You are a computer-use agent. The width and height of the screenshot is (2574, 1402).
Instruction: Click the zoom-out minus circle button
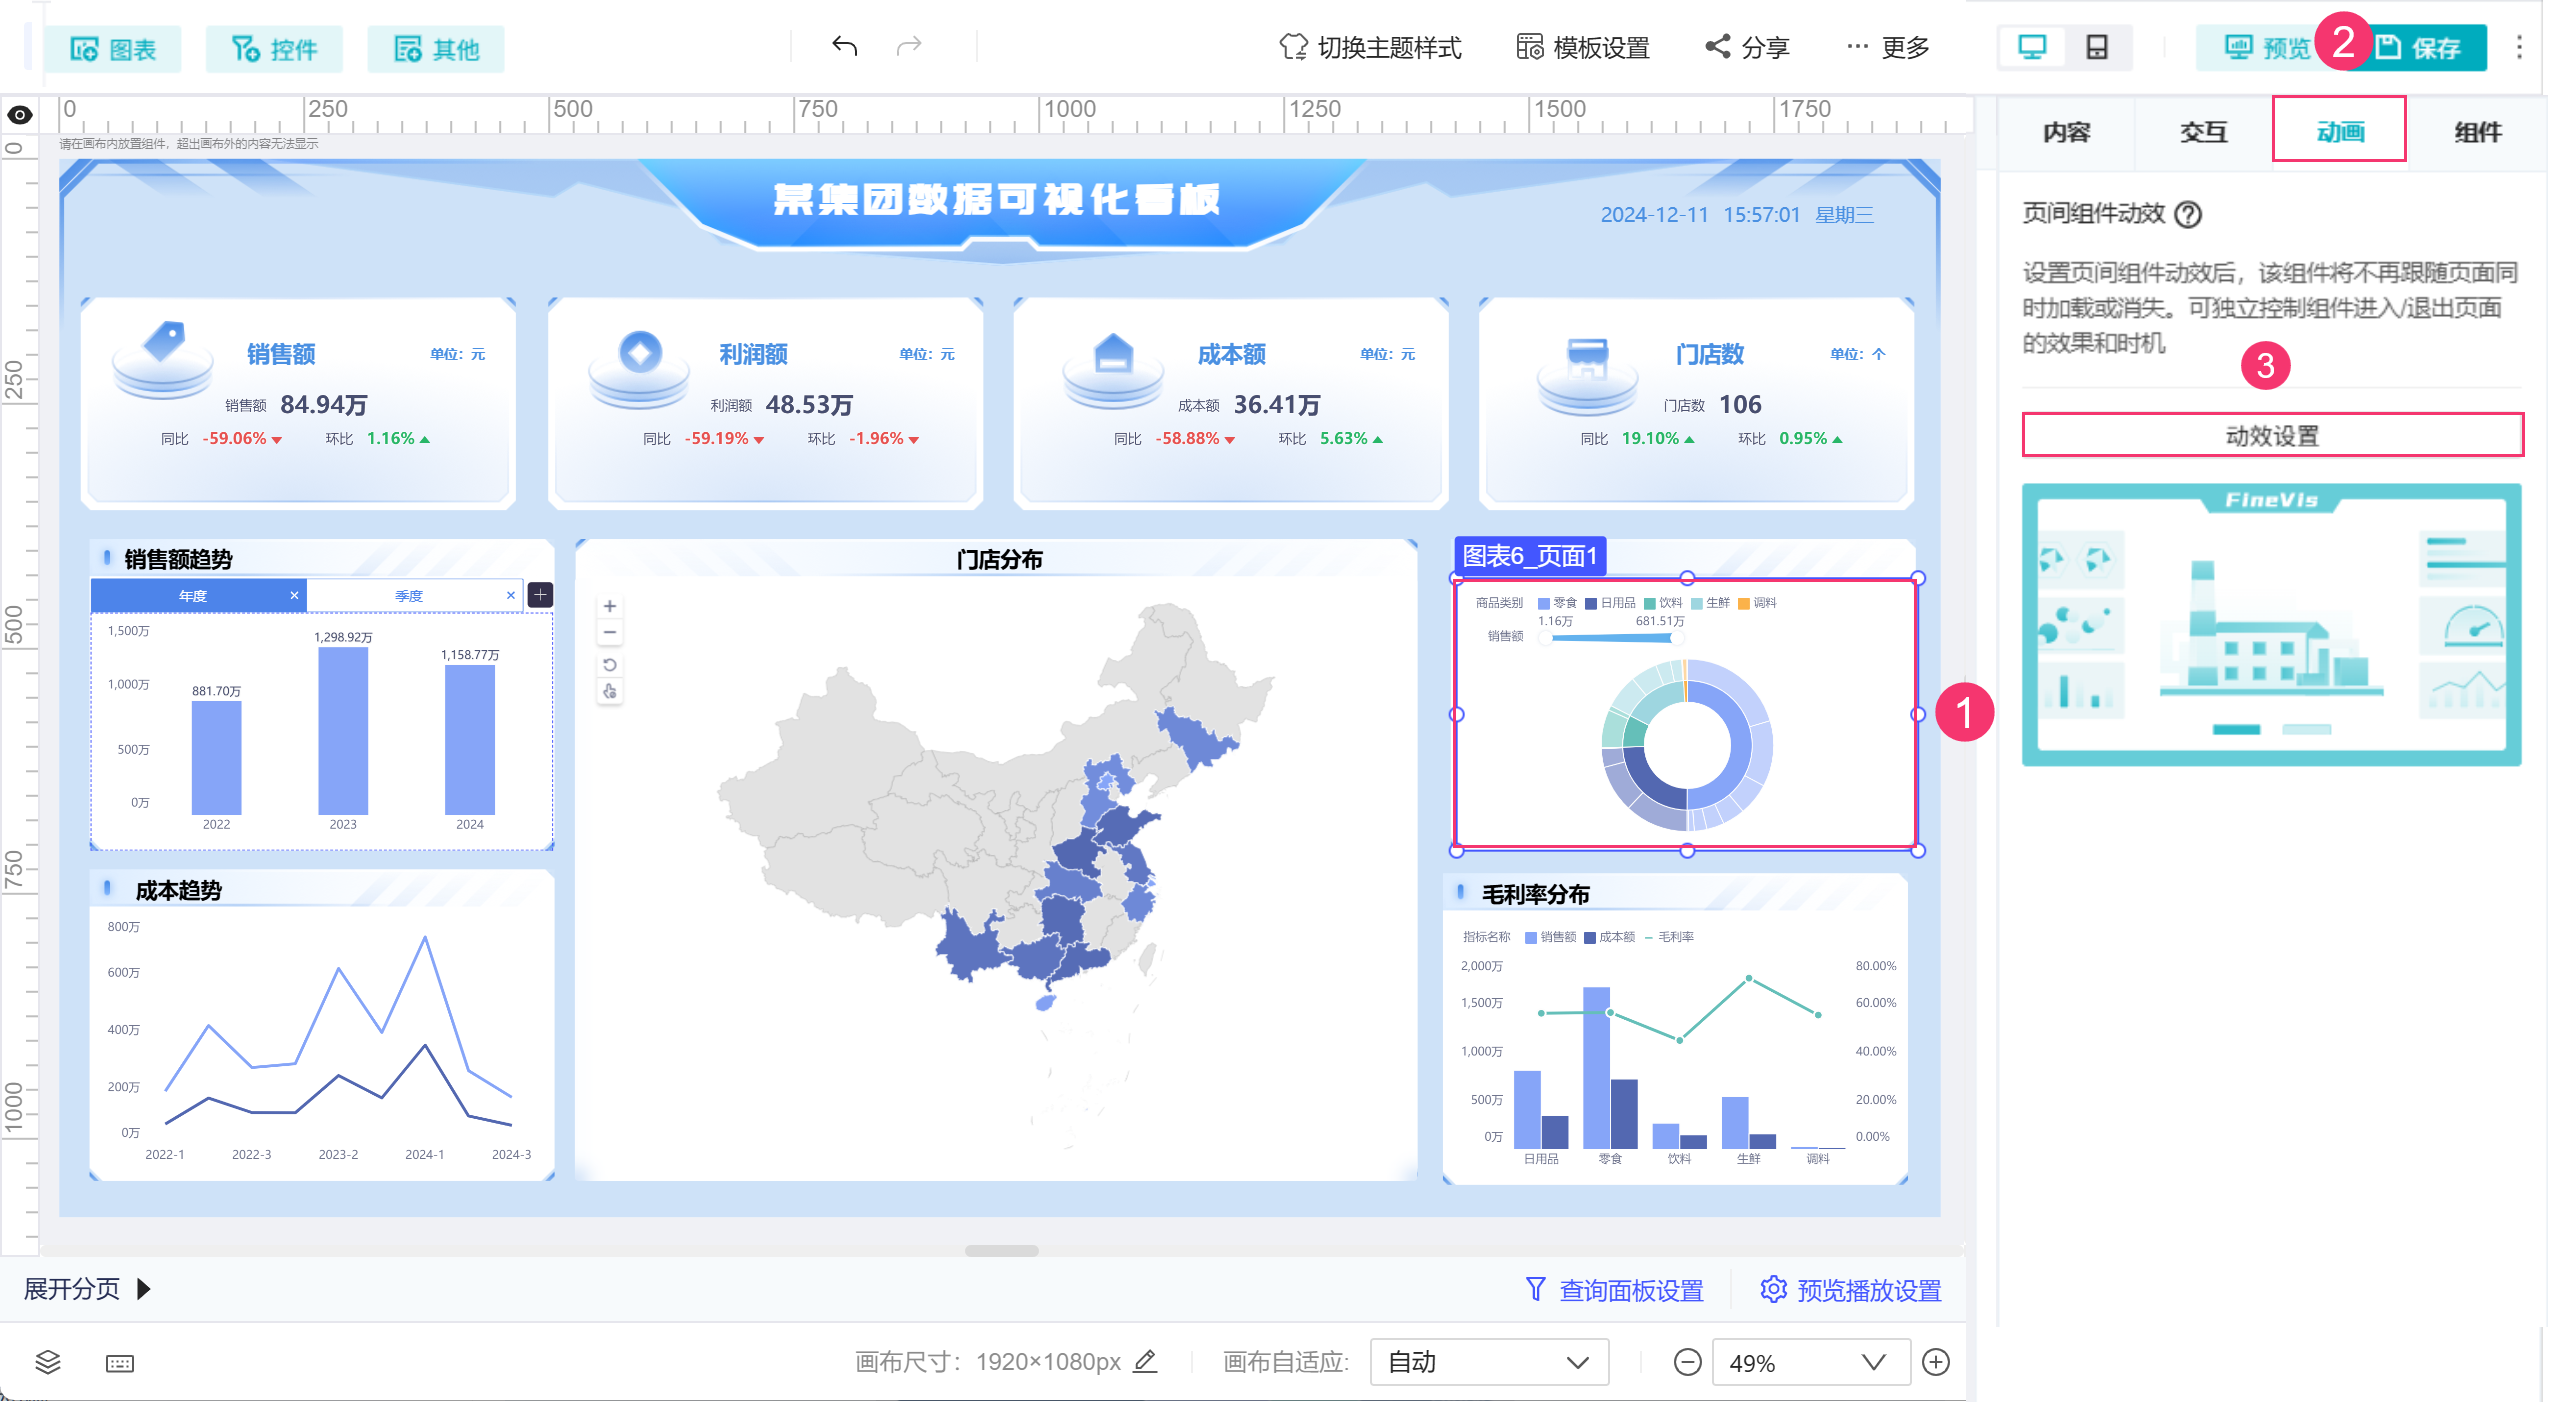tap(1687, 1362)
